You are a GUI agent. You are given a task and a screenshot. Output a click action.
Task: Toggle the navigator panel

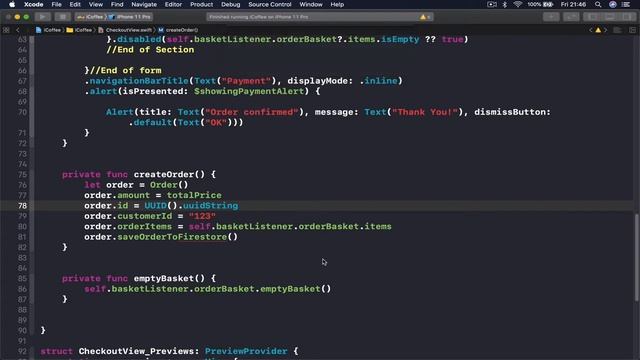(x=592, y=17)
